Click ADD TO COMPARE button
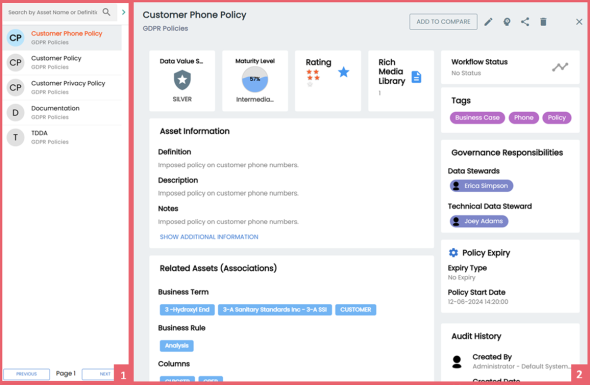Viewport: 590px width, 385px height. tap(443, 22)
